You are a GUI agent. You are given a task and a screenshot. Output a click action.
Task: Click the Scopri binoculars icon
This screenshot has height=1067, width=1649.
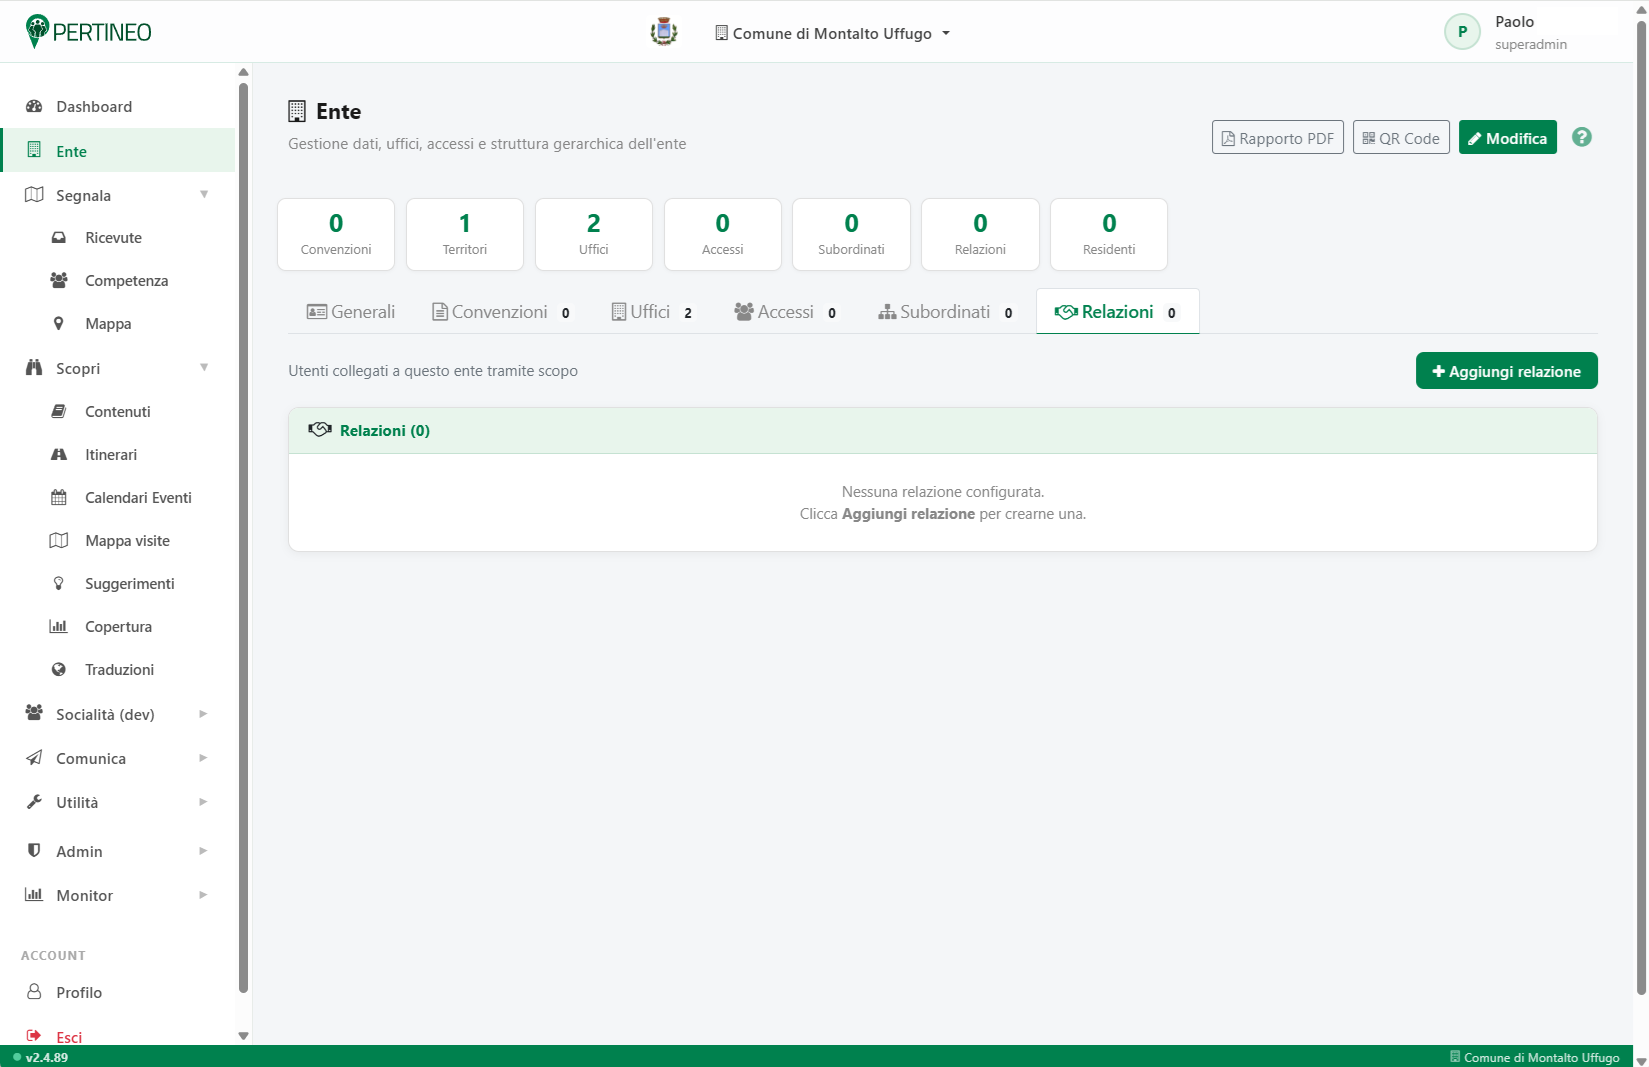(34, 367)
